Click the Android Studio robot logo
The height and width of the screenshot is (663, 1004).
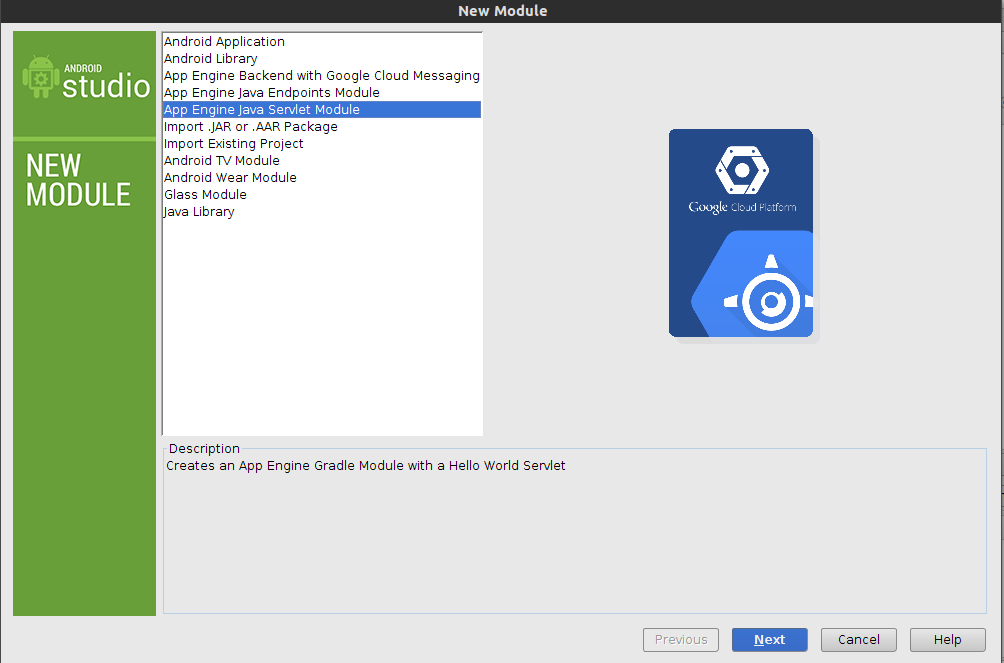pos(40,77)
